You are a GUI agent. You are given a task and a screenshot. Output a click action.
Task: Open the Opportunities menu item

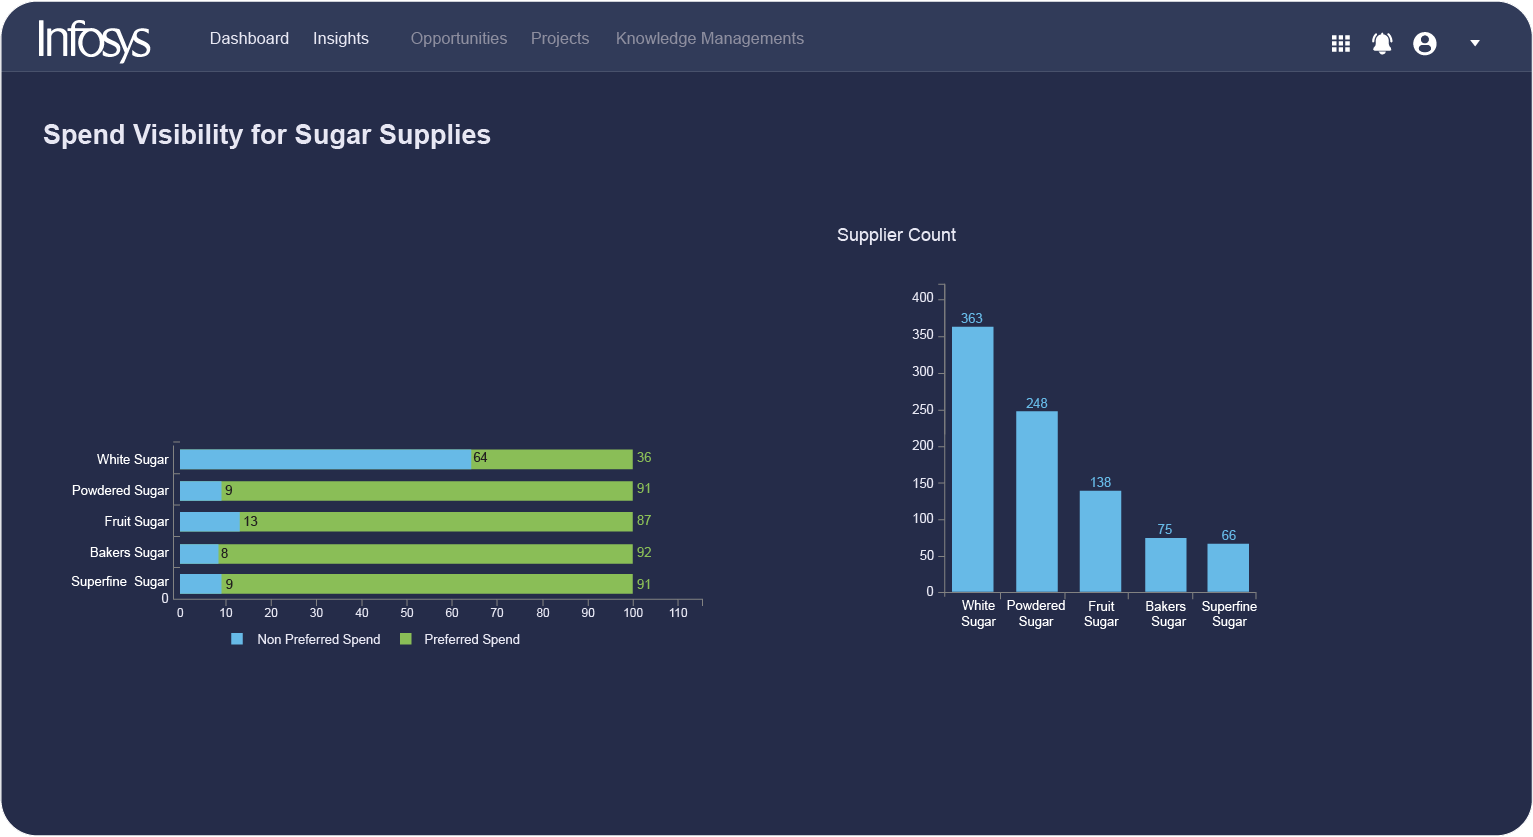tap(458, 38)
